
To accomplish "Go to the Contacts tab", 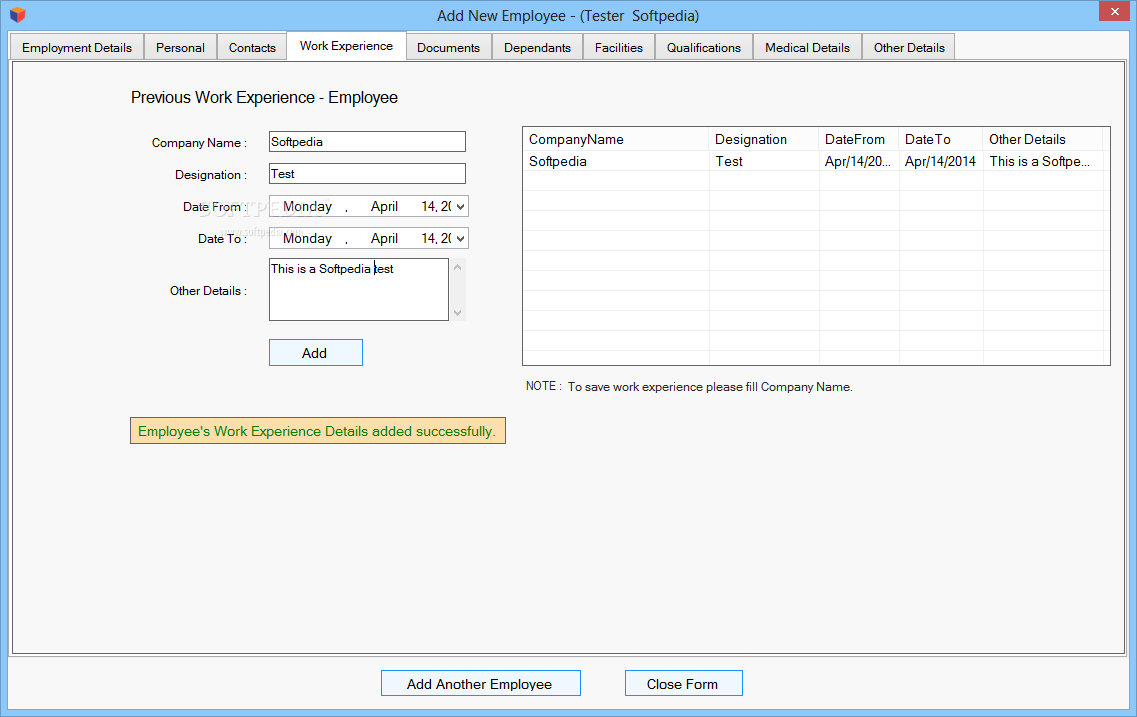I will tap(252, 48).
